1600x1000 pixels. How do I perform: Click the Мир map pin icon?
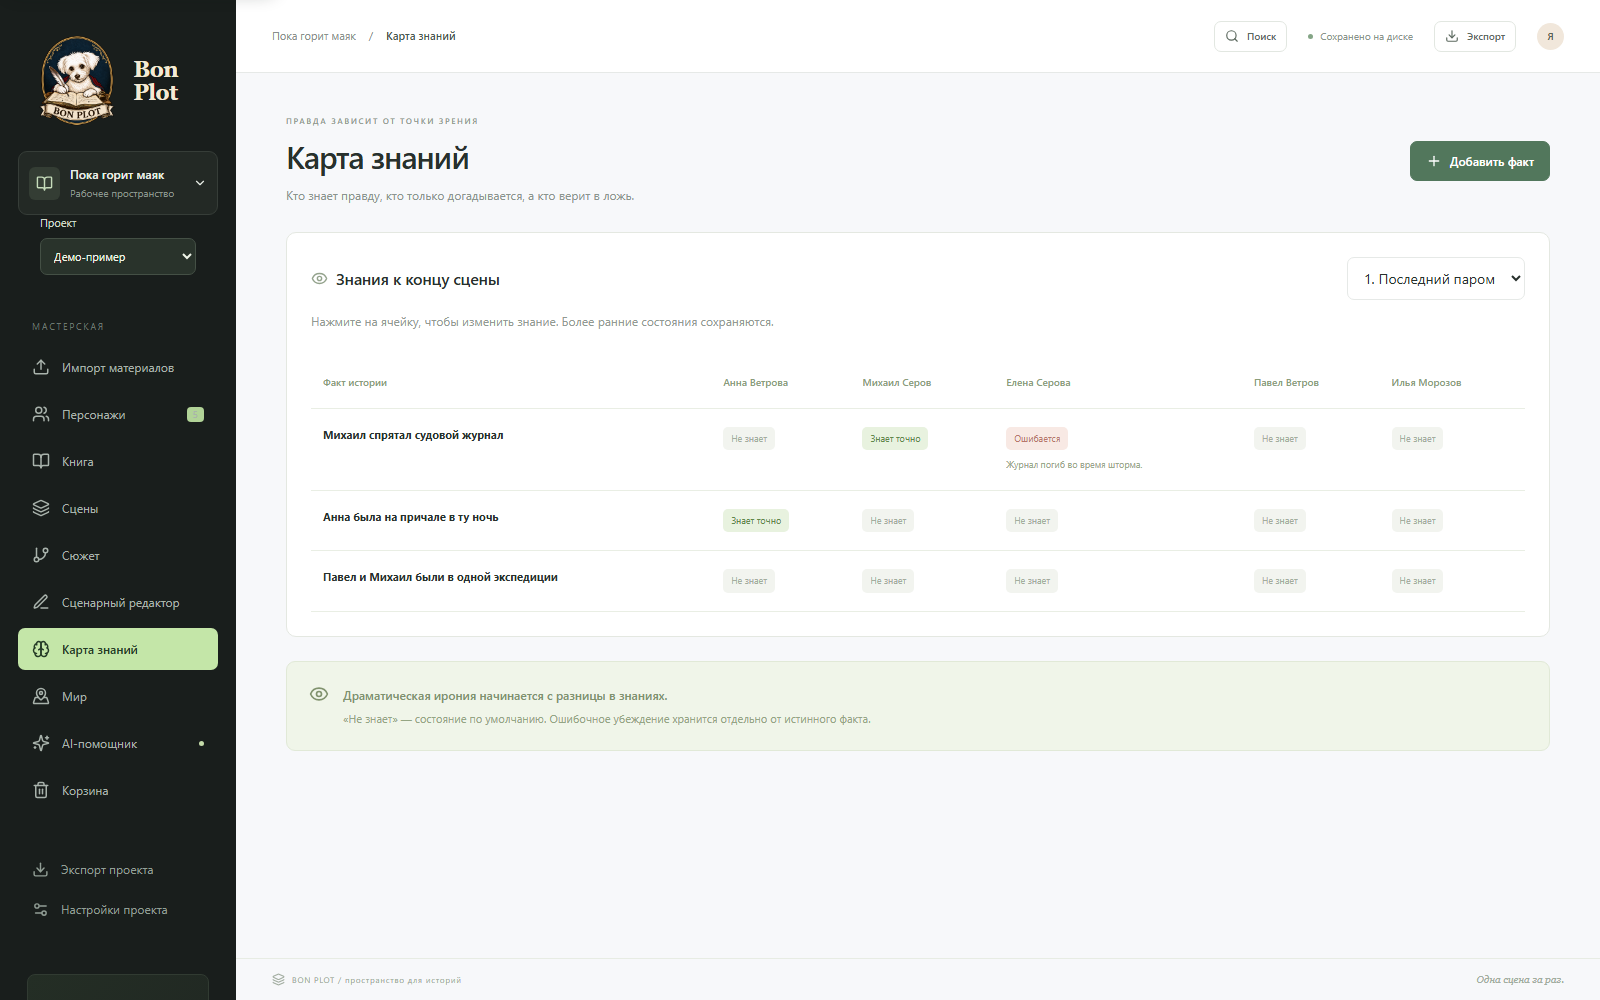point(41,696)
